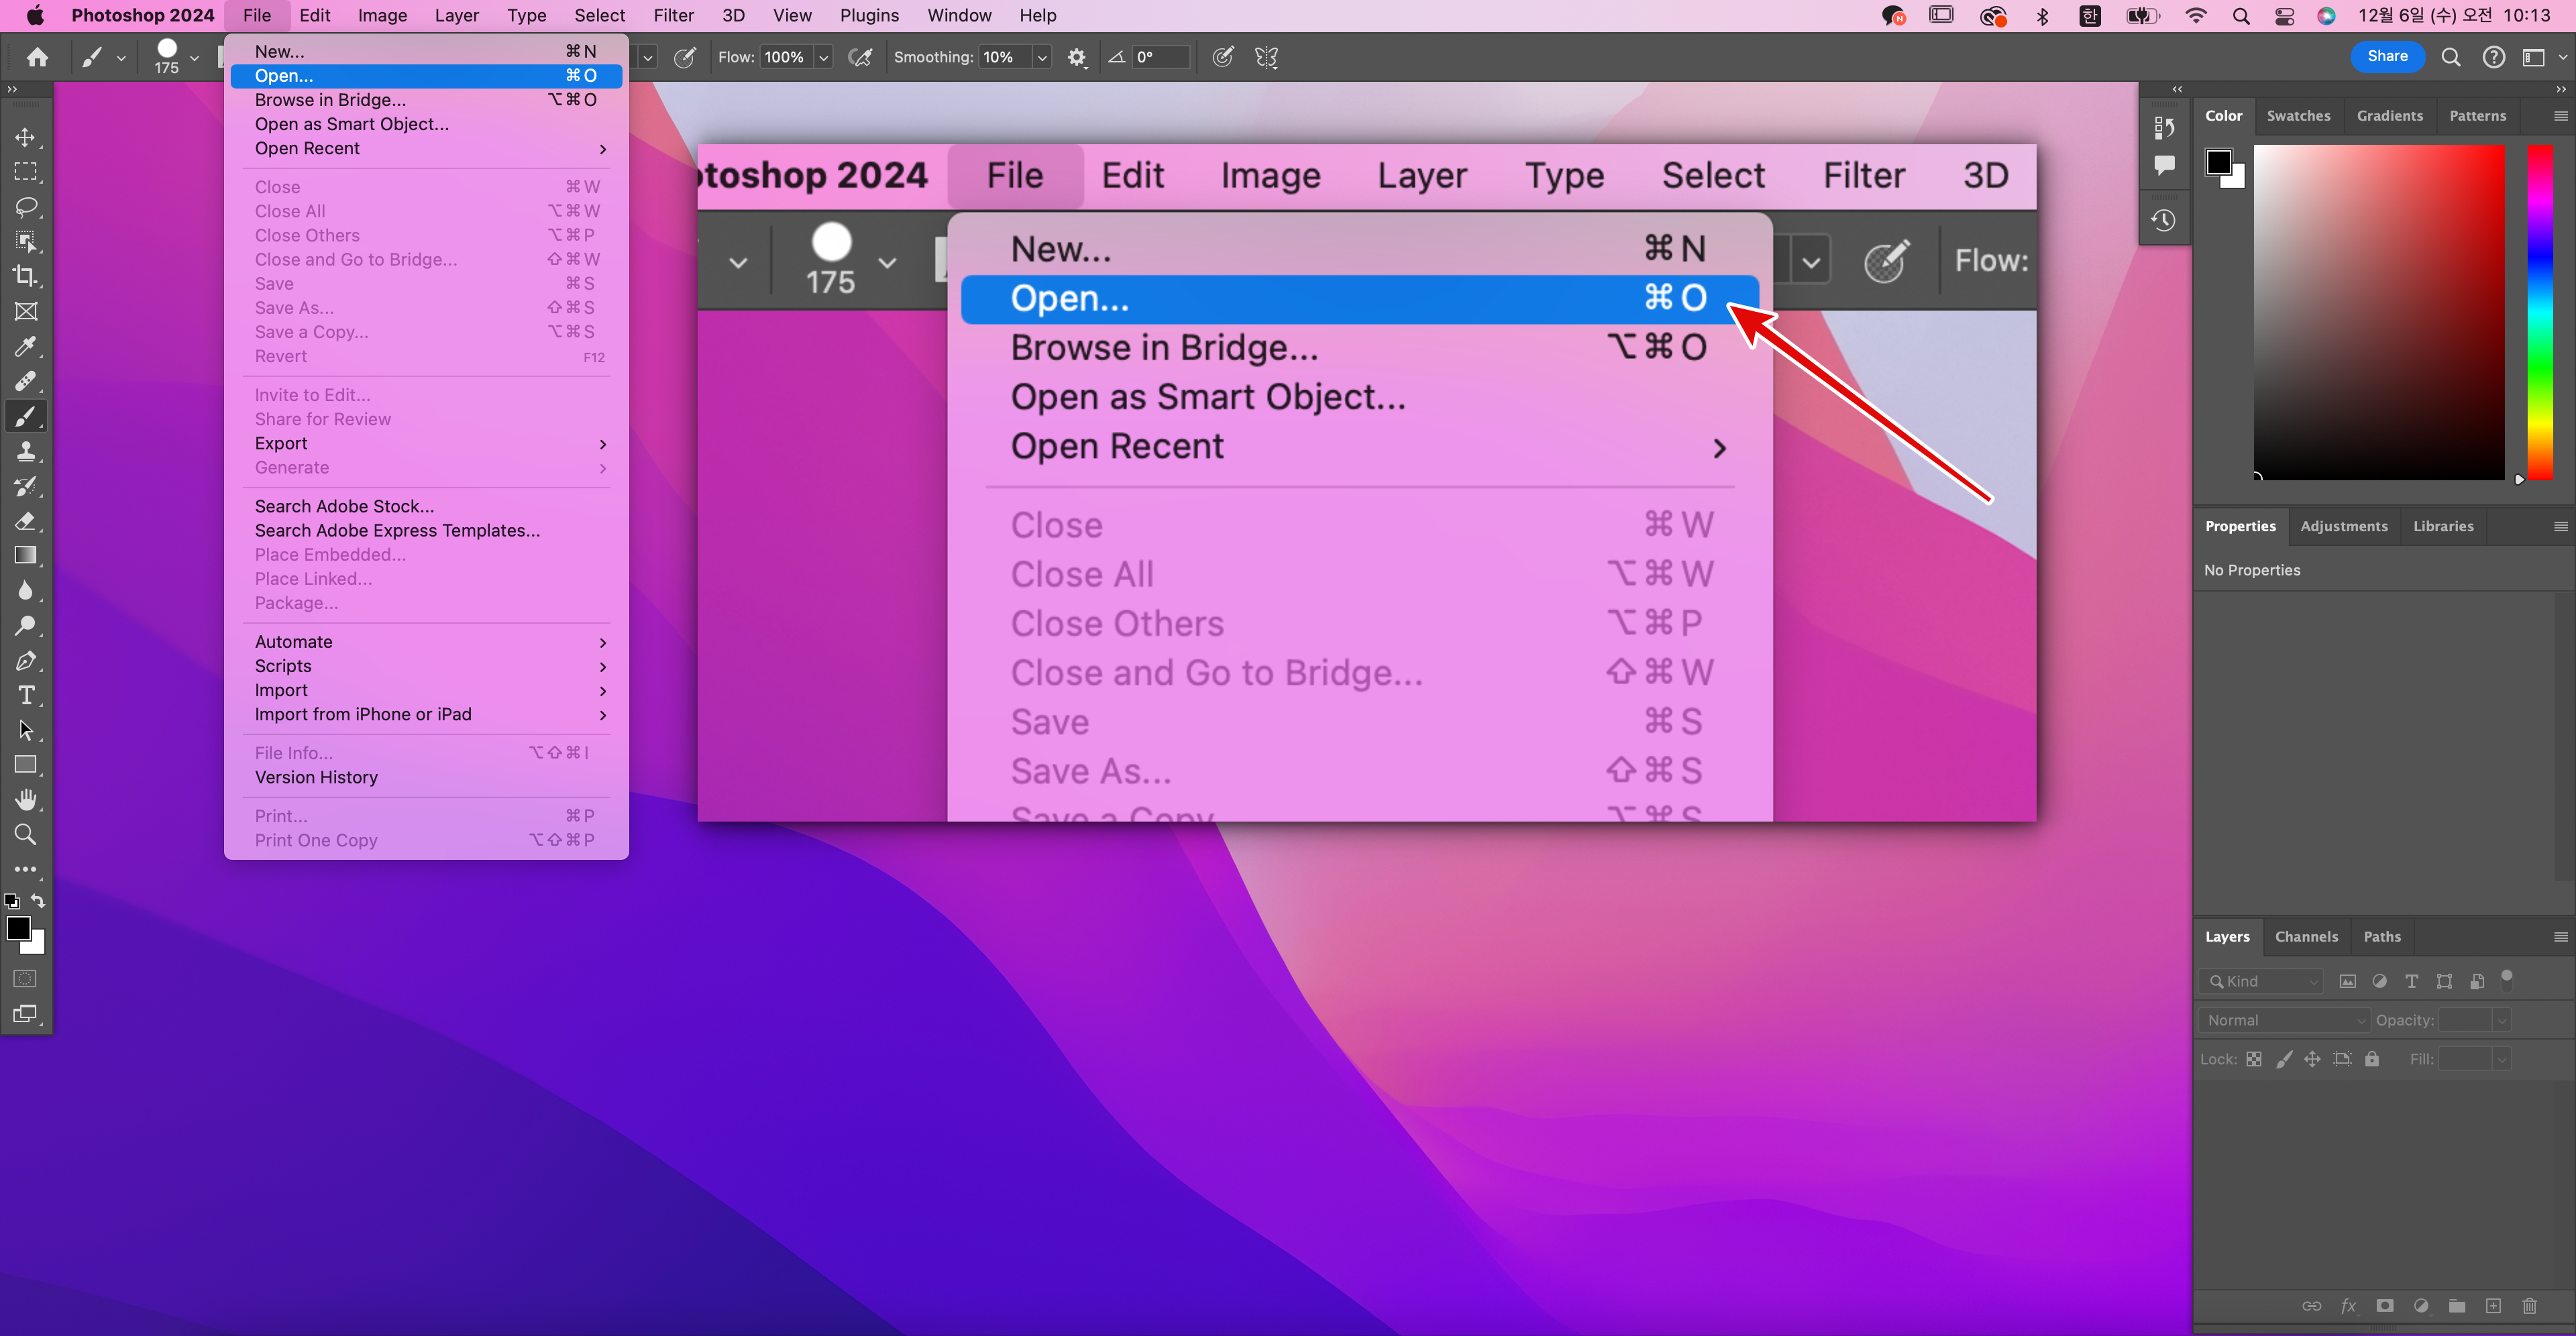Image resolution: width=2576 pixels, height=1336 pixels.
Task: Select the Move tool
Action: click(x=26, y=137)
